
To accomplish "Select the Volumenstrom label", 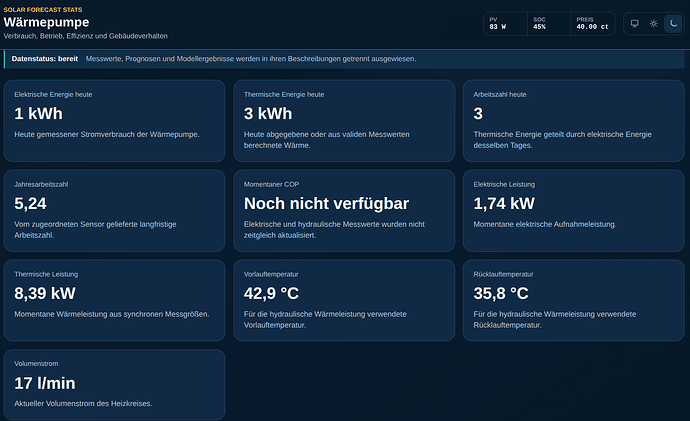I will pos(36,363).
